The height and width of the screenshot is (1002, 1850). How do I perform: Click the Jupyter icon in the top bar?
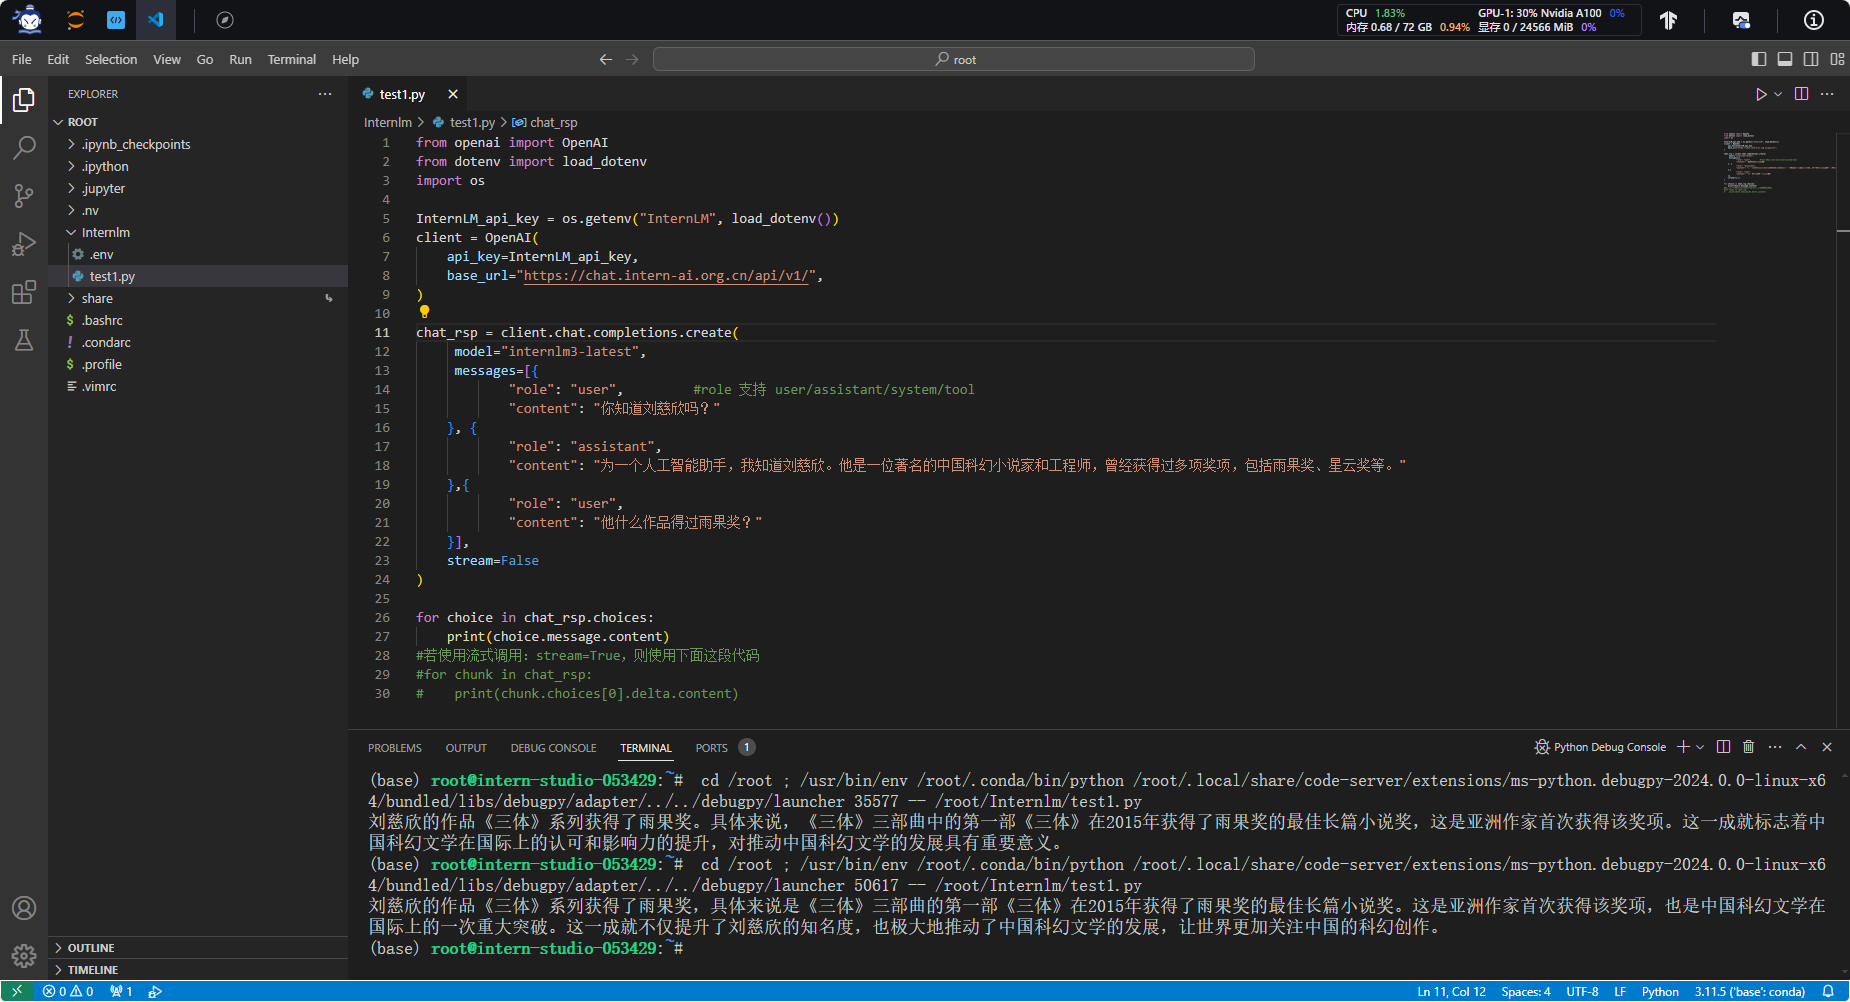click(x=75, y=20)
